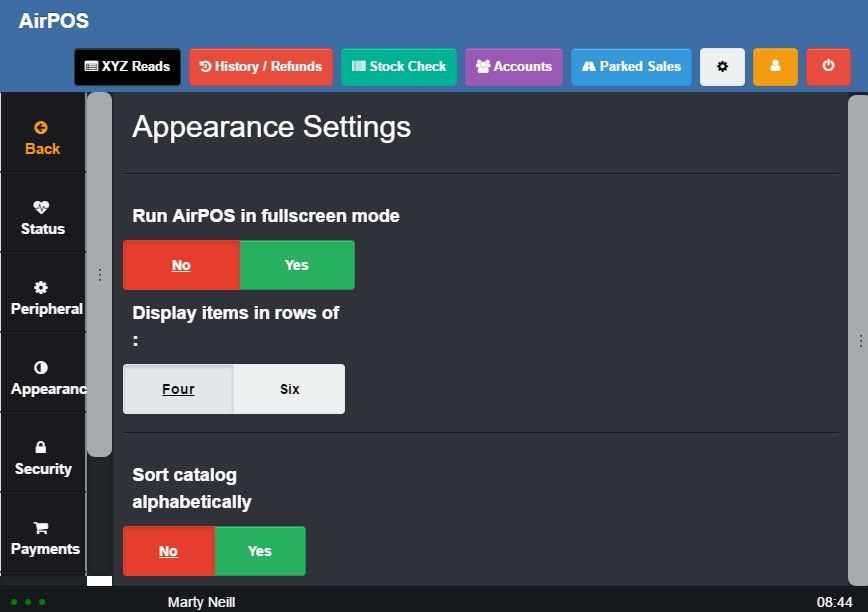Click the people icon on Accounts

(x=483, y=67)
